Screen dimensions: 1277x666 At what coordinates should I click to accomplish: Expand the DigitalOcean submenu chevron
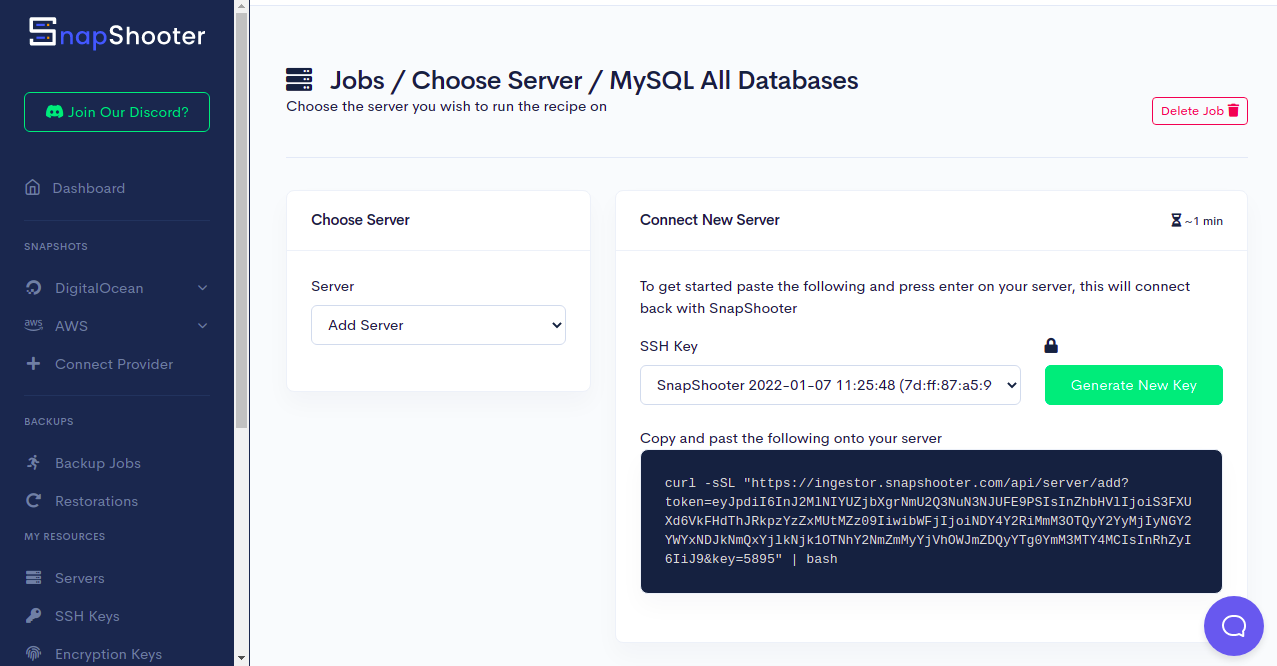[203, 288]
